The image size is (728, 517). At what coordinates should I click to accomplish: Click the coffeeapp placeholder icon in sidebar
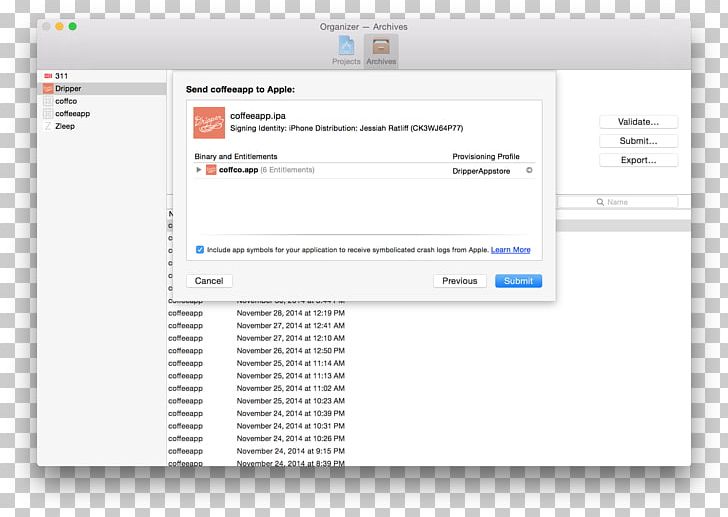[48, 113]
